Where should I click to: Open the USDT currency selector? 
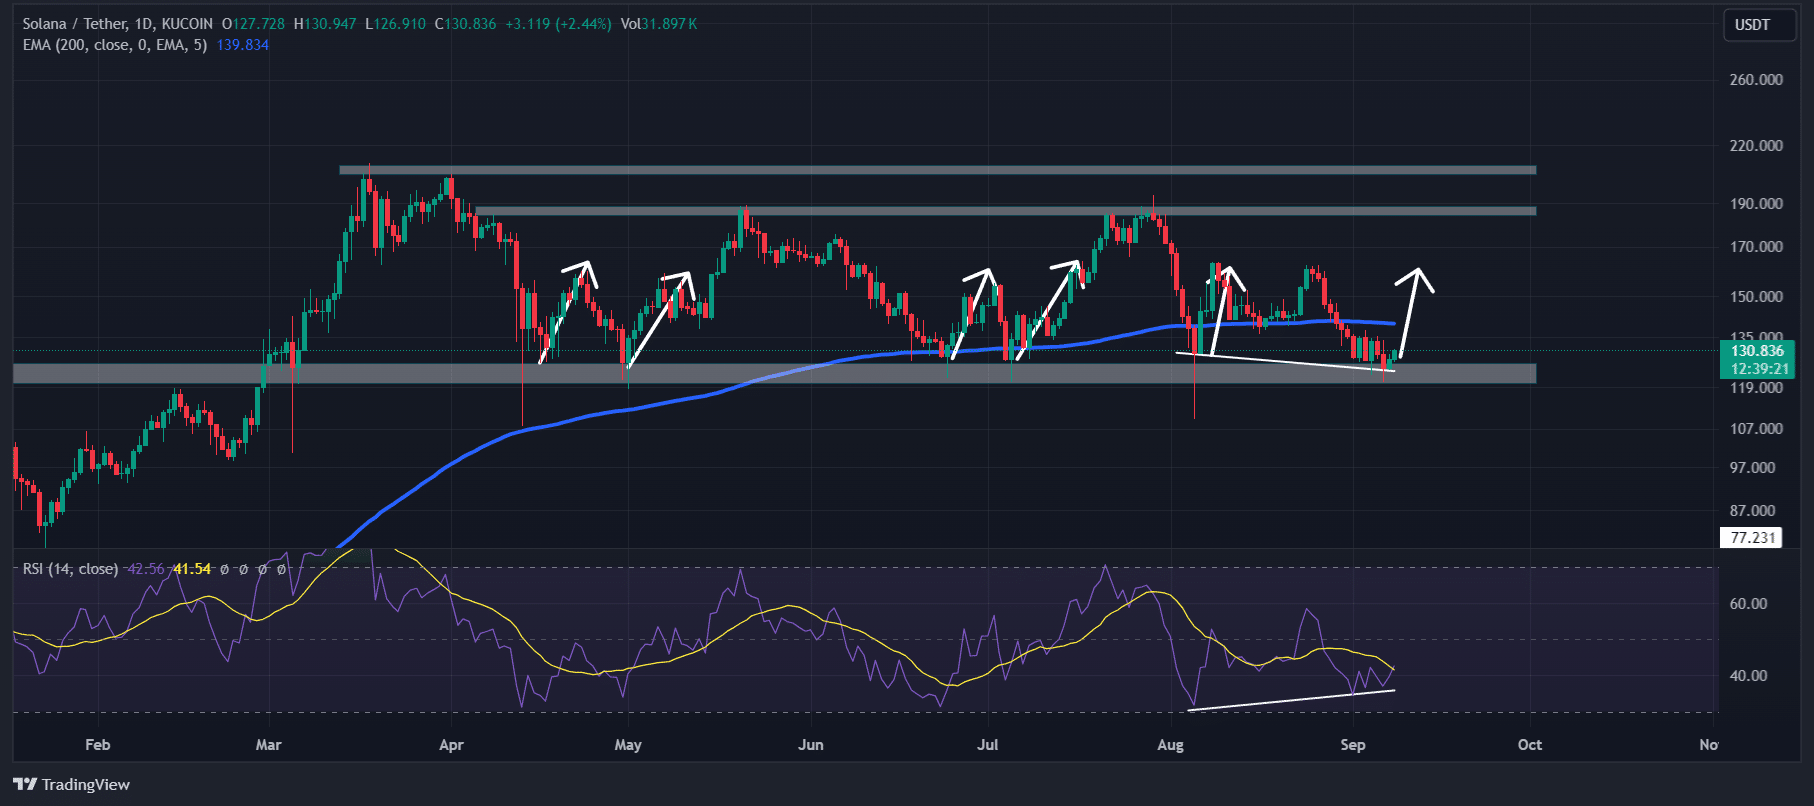1752,25
